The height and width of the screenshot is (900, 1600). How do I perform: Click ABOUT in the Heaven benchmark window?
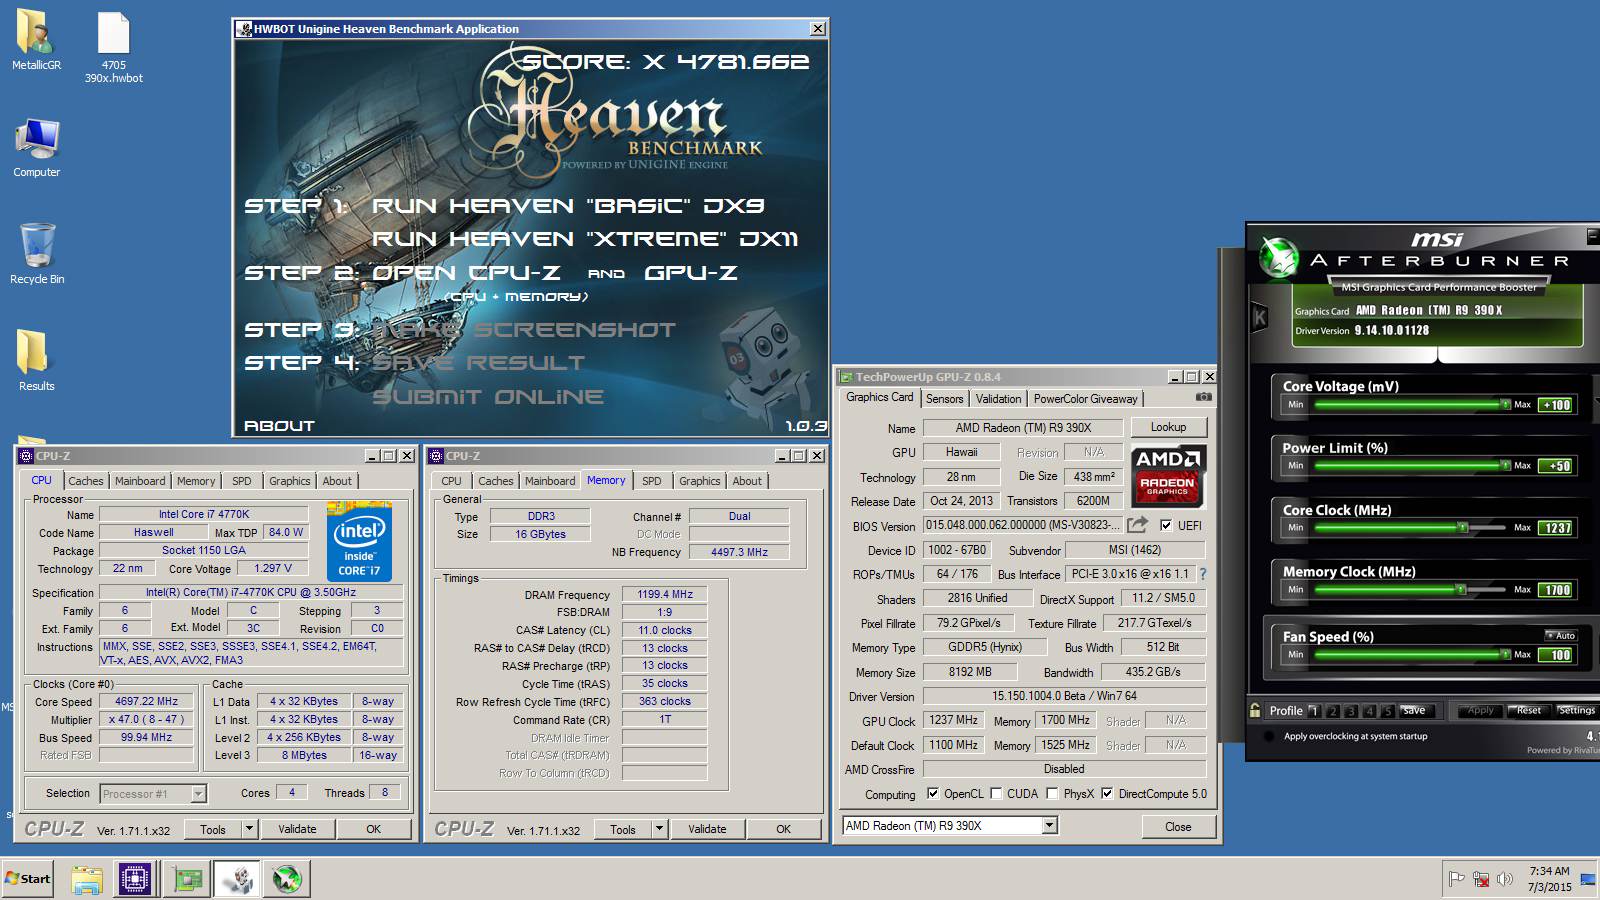pos(279,426)
